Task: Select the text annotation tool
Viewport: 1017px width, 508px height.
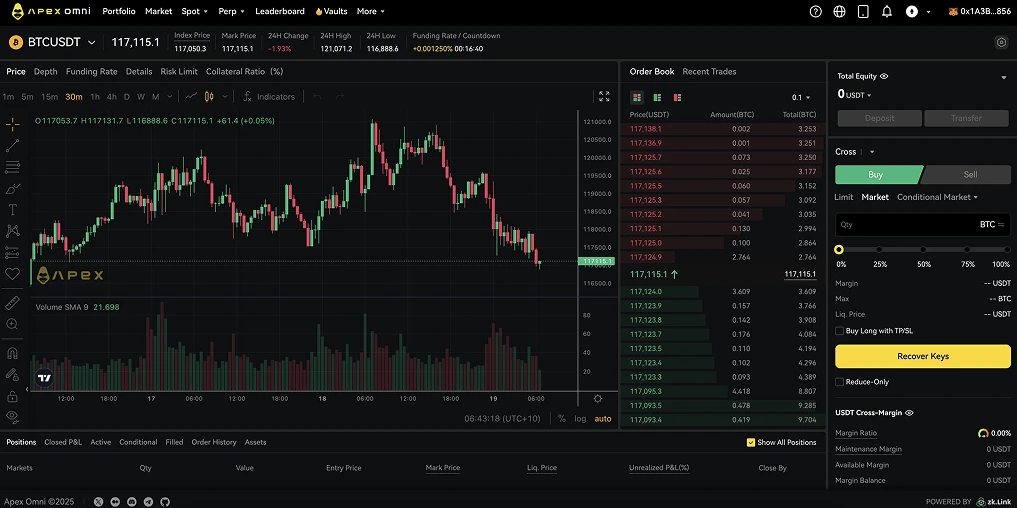Action: (12, 210)
